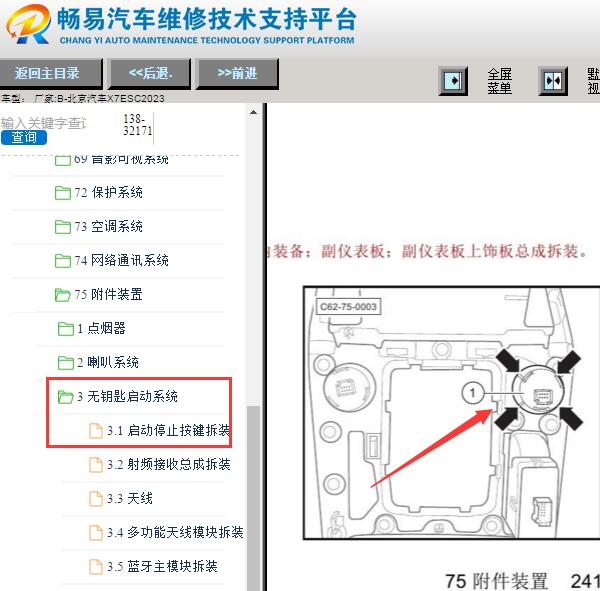Click the 2 喇叭系统 folder icon
Image resolution: width=600 pixels, height=591 pixels.
pyautogui.click(x=65, y=363)
